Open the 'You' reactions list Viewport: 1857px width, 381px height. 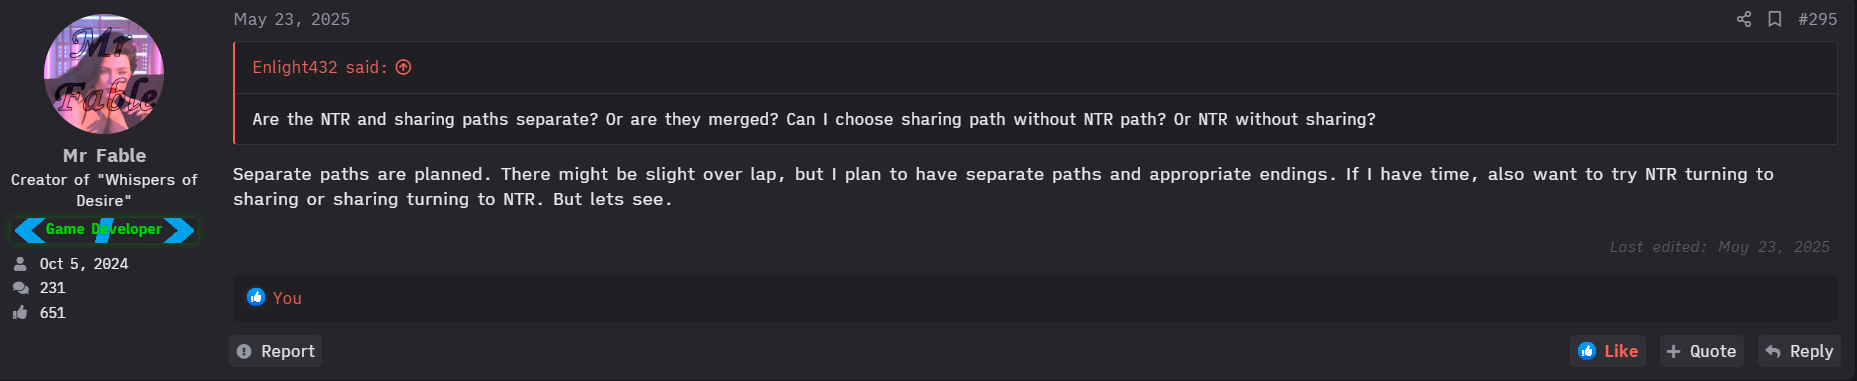tap(287, 298)
